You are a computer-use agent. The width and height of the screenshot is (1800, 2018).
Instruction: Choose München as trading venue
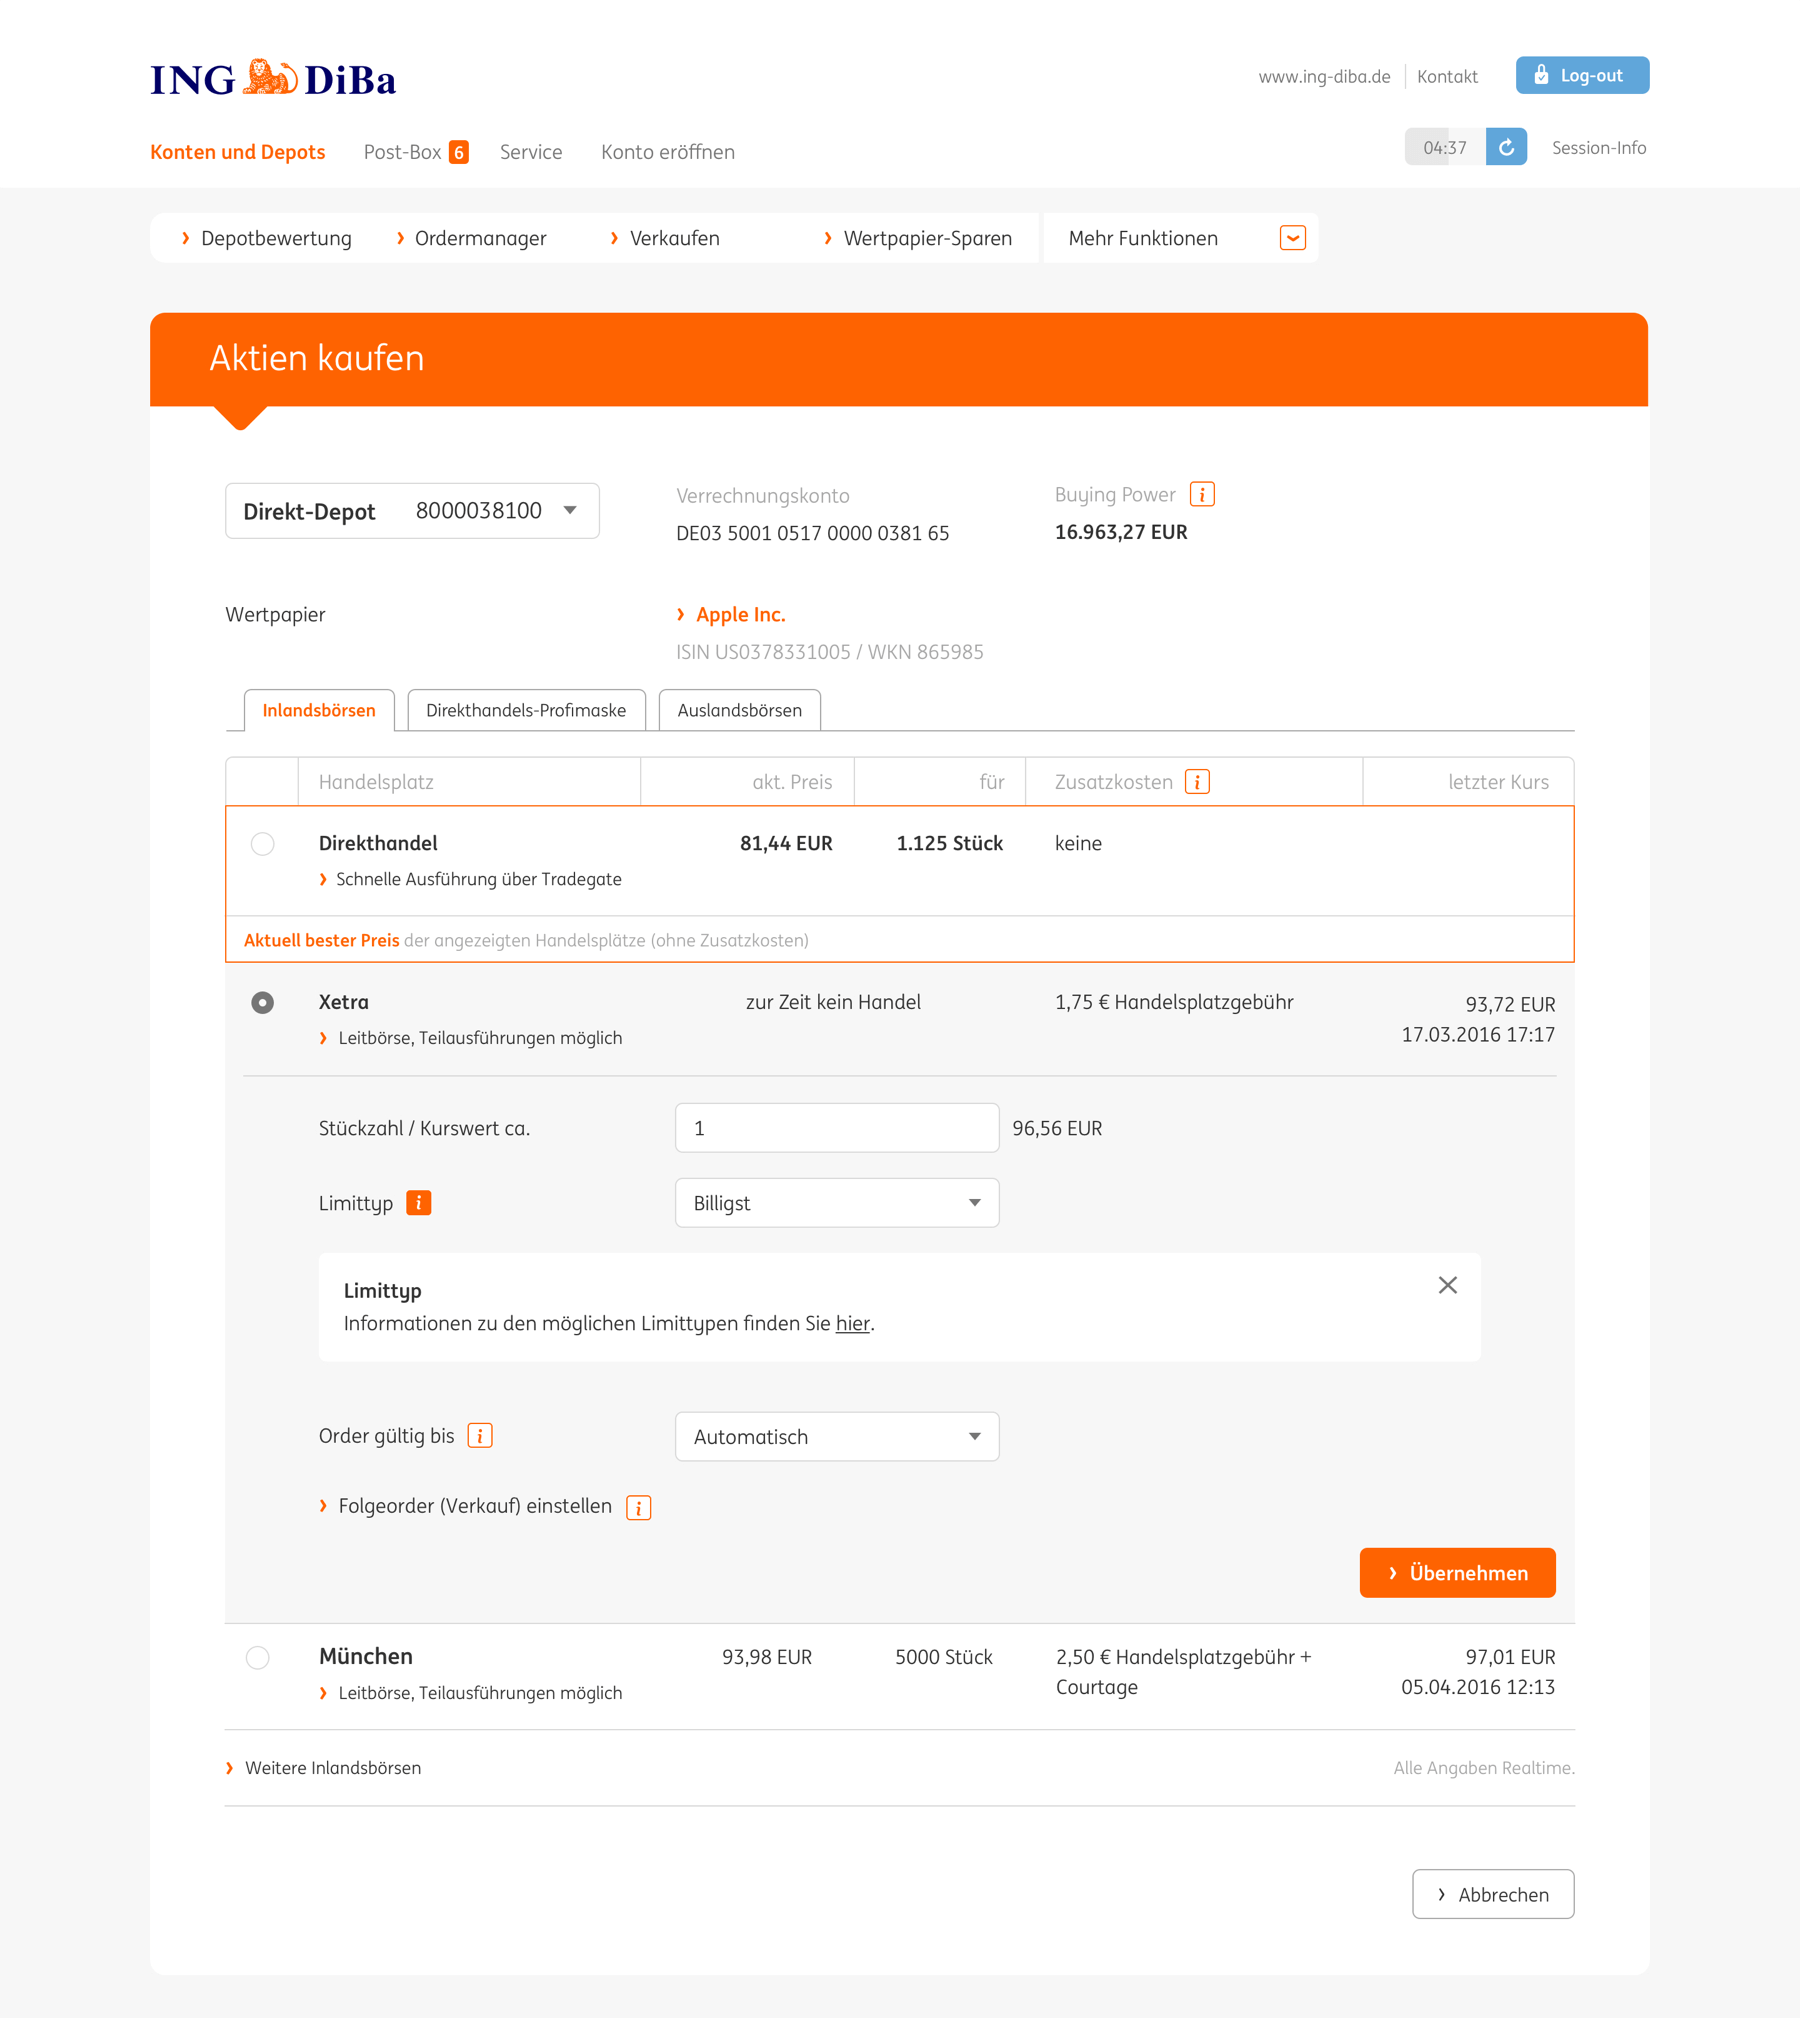258,1657
